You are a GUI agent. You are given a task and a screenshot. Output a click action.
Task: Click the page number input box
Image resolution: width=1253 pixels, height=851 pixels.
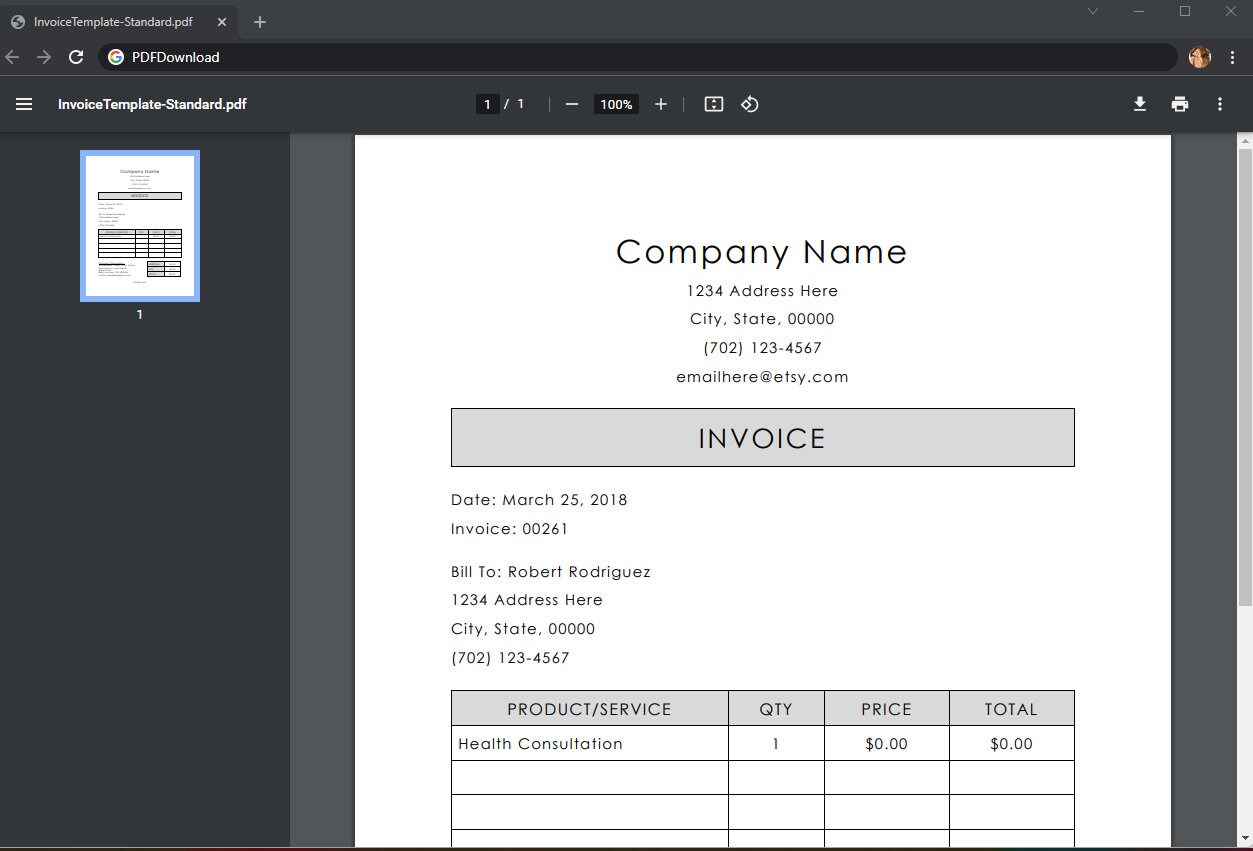coord(487,104)
